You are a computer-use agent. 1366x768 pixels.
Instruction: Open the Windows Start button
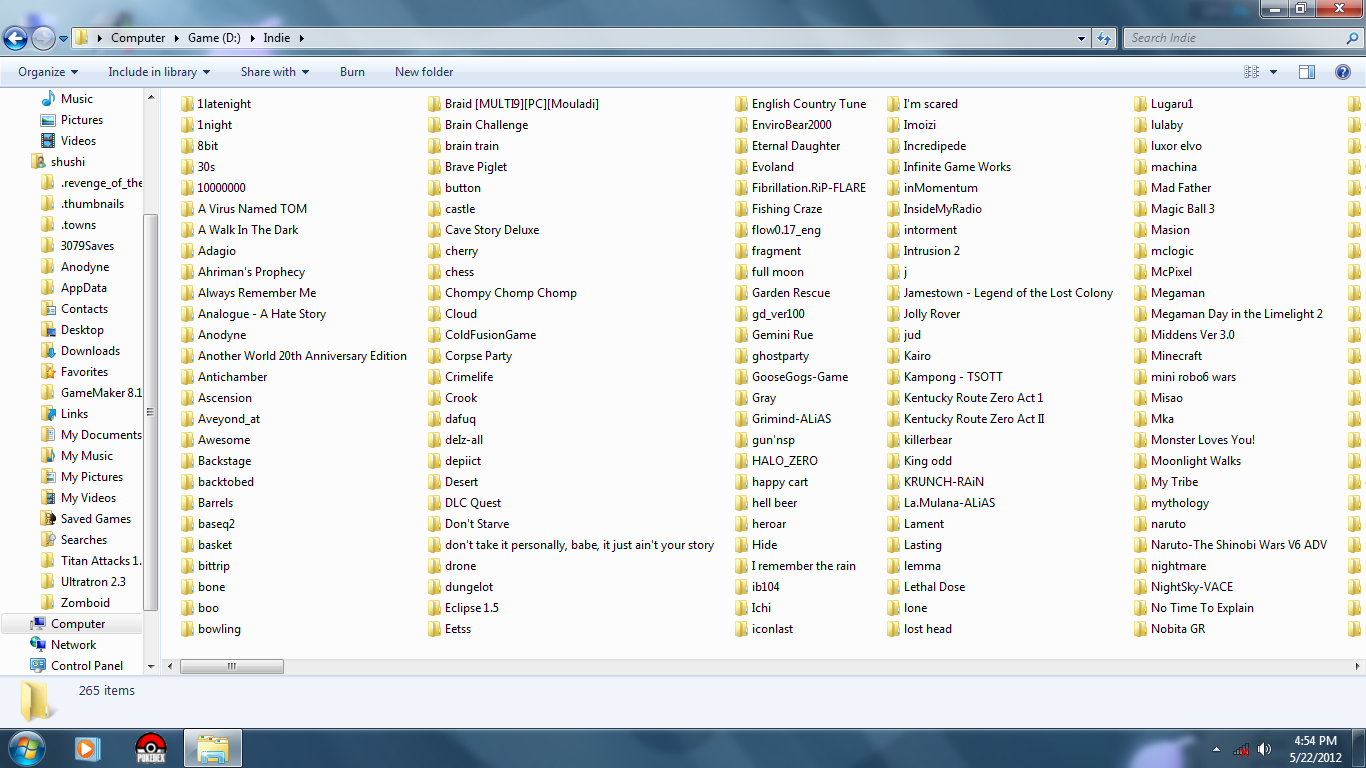[25, 748]
